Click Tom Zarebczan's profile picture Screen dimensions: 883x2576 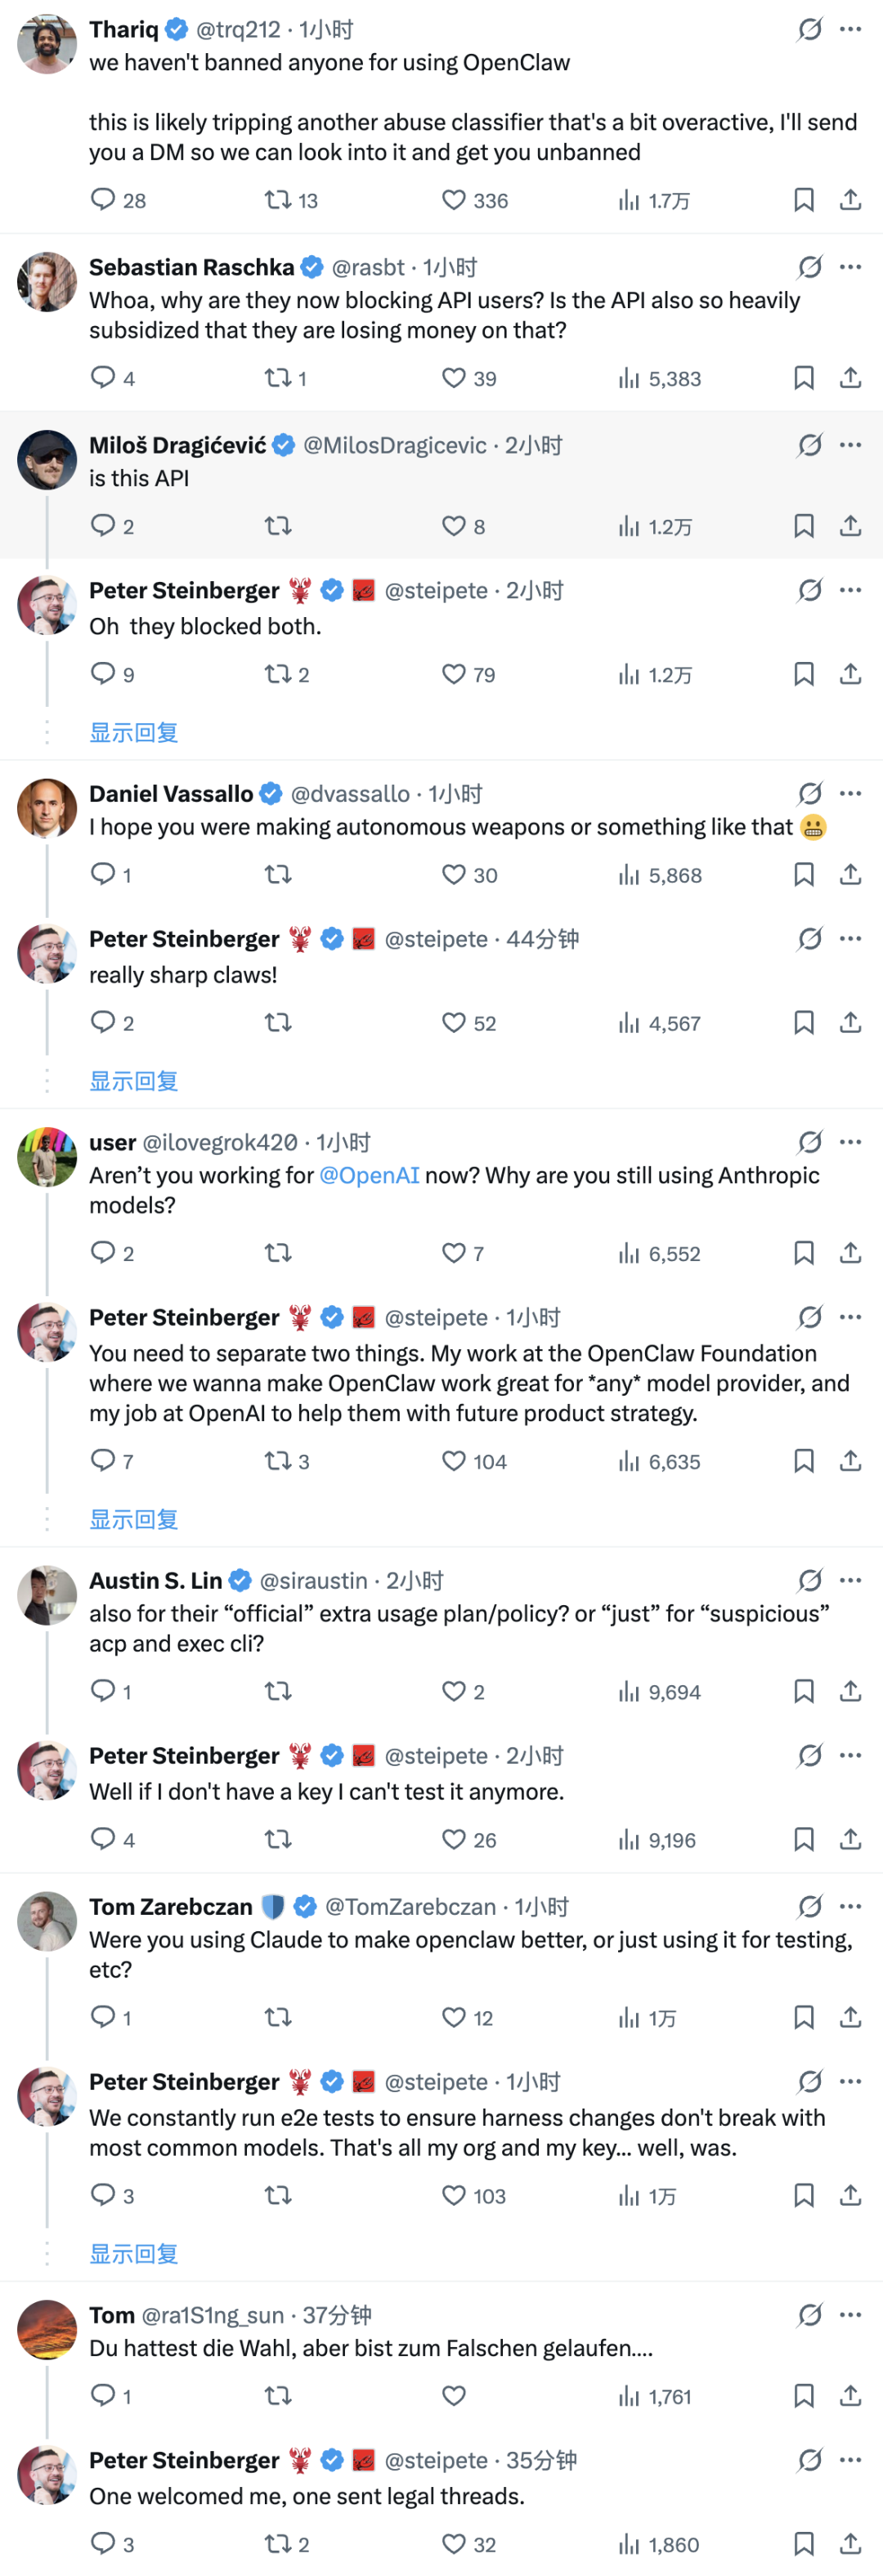[47, 1921]
